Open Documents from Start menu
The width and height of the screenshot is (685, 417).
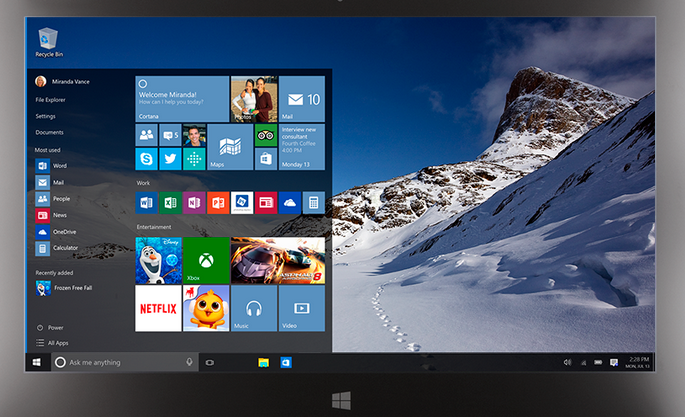click(x=49, y=132)
